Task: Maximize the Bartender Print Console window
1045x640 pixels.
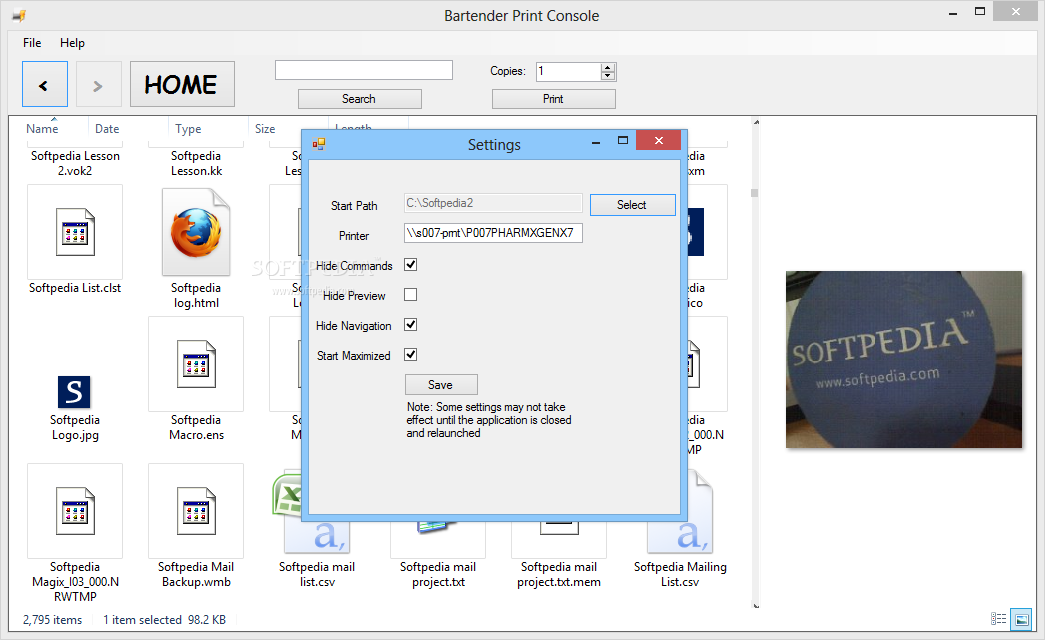Action: pos(980,11)
